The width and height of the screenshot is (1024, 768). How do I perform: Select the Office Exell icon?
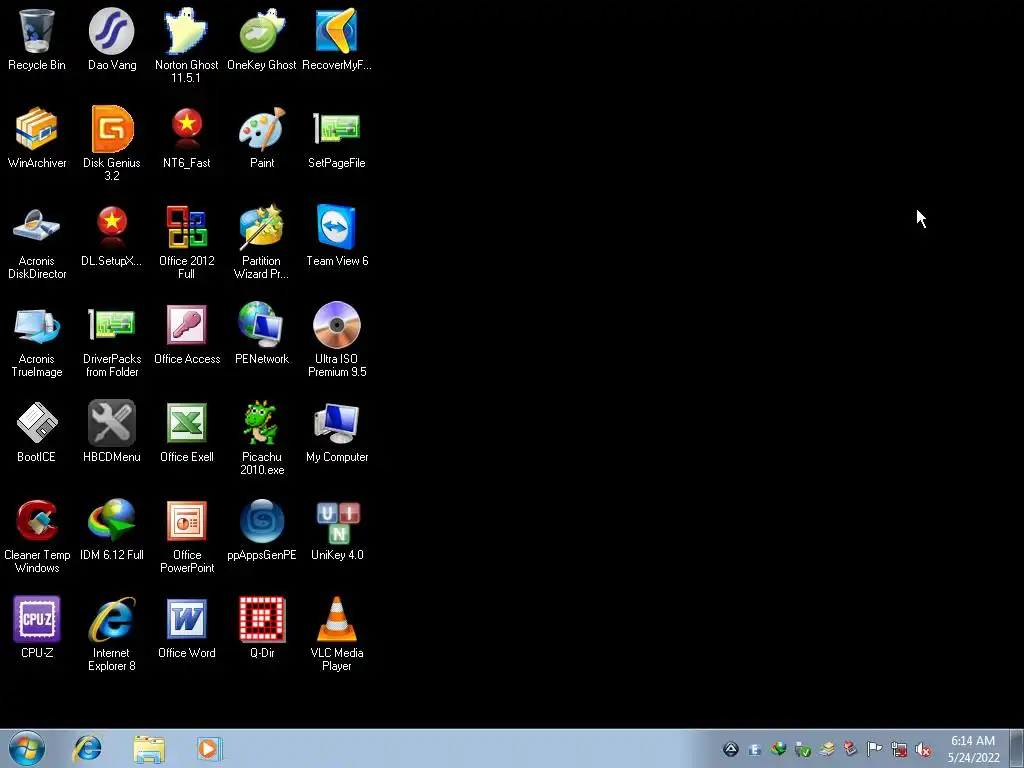click(x=187, y=431)
